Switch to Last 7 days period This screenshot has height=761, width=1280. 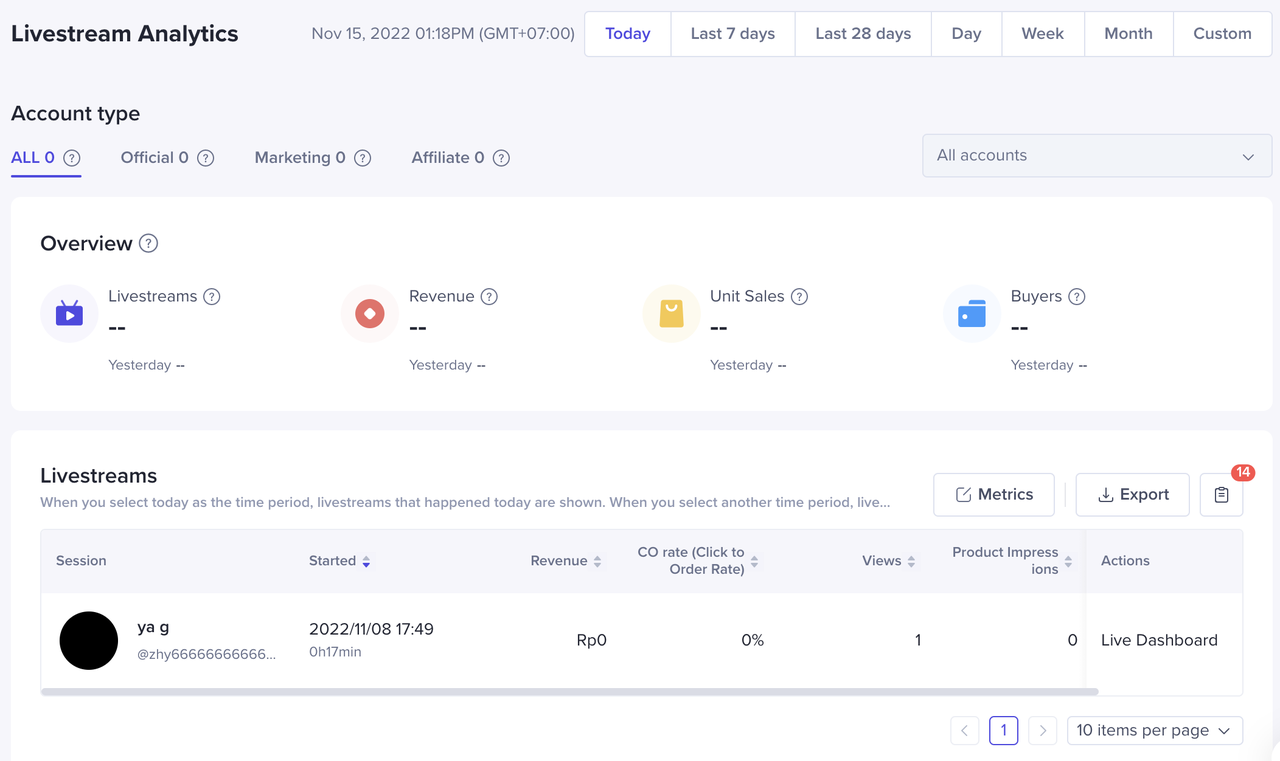pos(732,34)
